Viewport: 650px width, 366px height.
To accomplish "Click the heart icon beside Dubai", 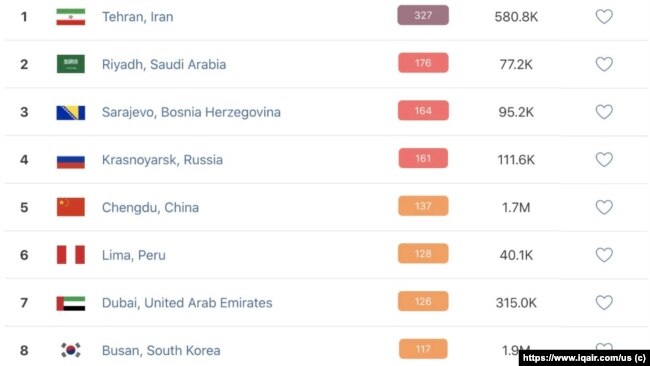I will (x=604, y=303).
